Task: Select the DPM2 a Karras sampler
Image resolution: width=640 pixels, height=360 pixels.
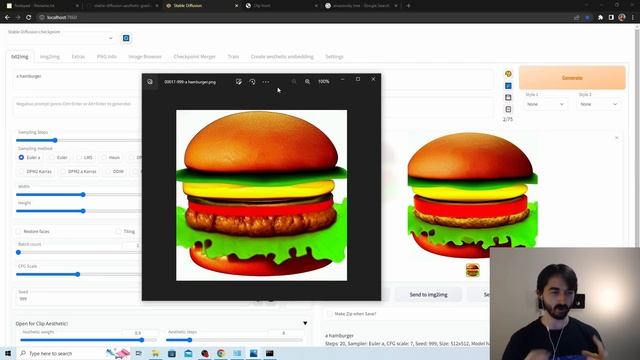Action: click(x=78, y=172)
